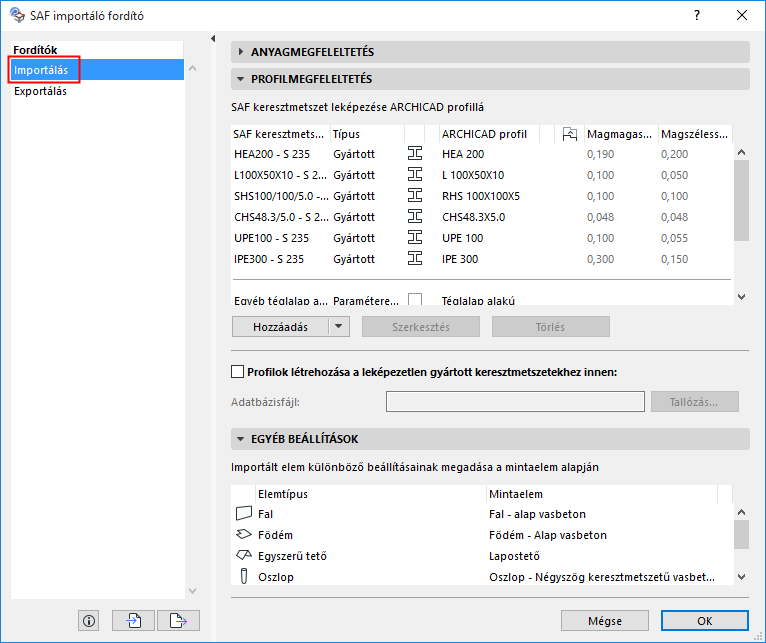This screenshot has width=766, height=643.
Task: Click the Adatbázisfájl input field
Action: click(x=515, y=402)
